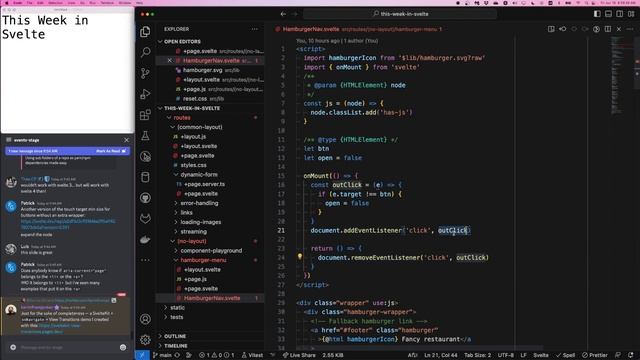
Task: Expand the loading-images folder
Action: (200, 222)
